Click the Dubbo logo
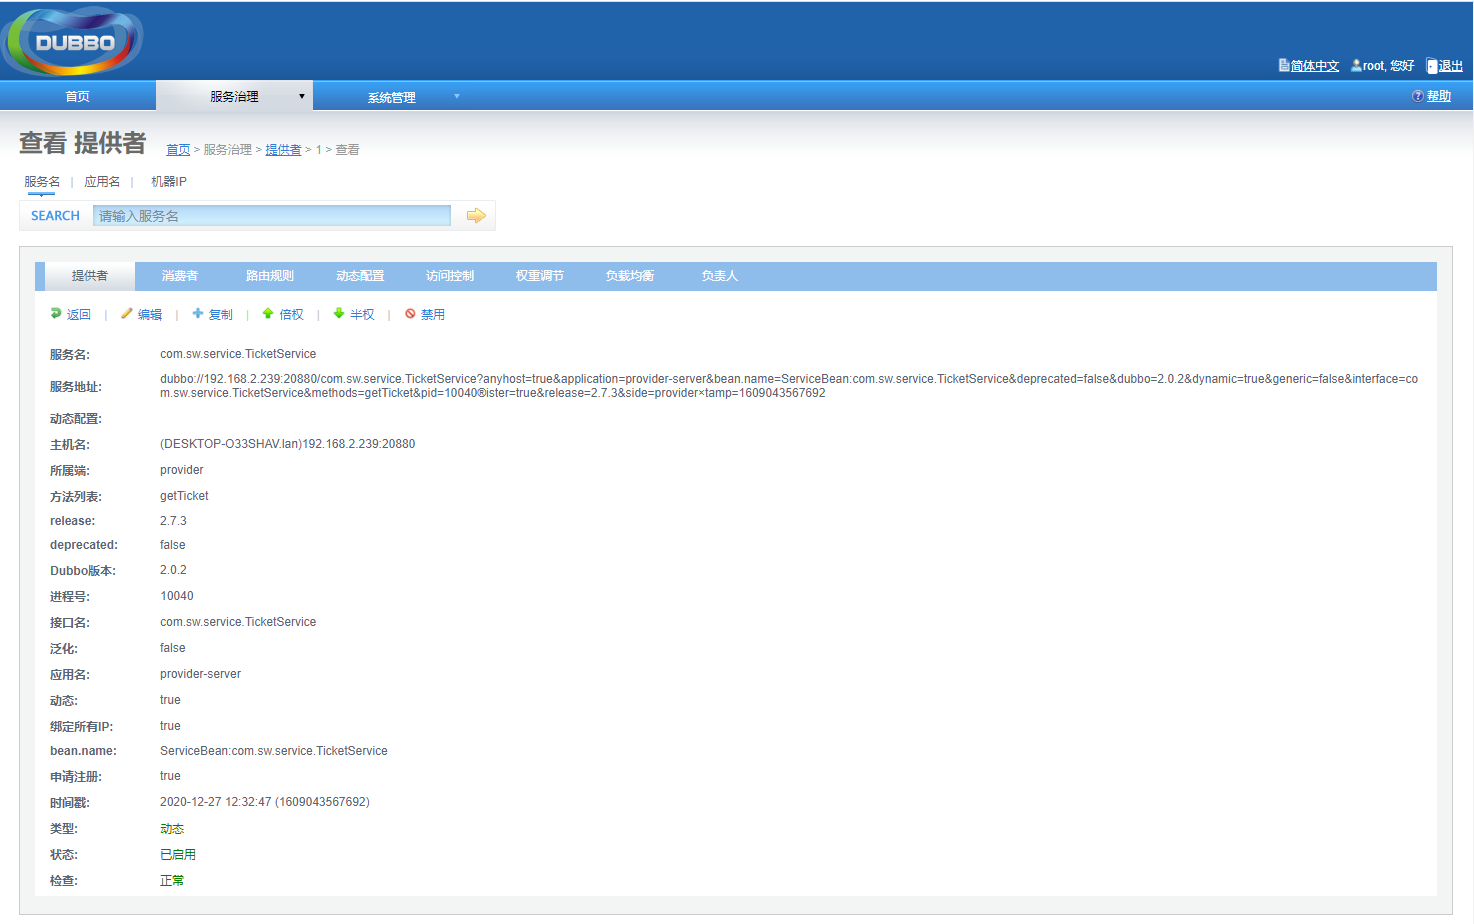Image resolution: width=1474 pixels, height=924 pixels. 72,42
